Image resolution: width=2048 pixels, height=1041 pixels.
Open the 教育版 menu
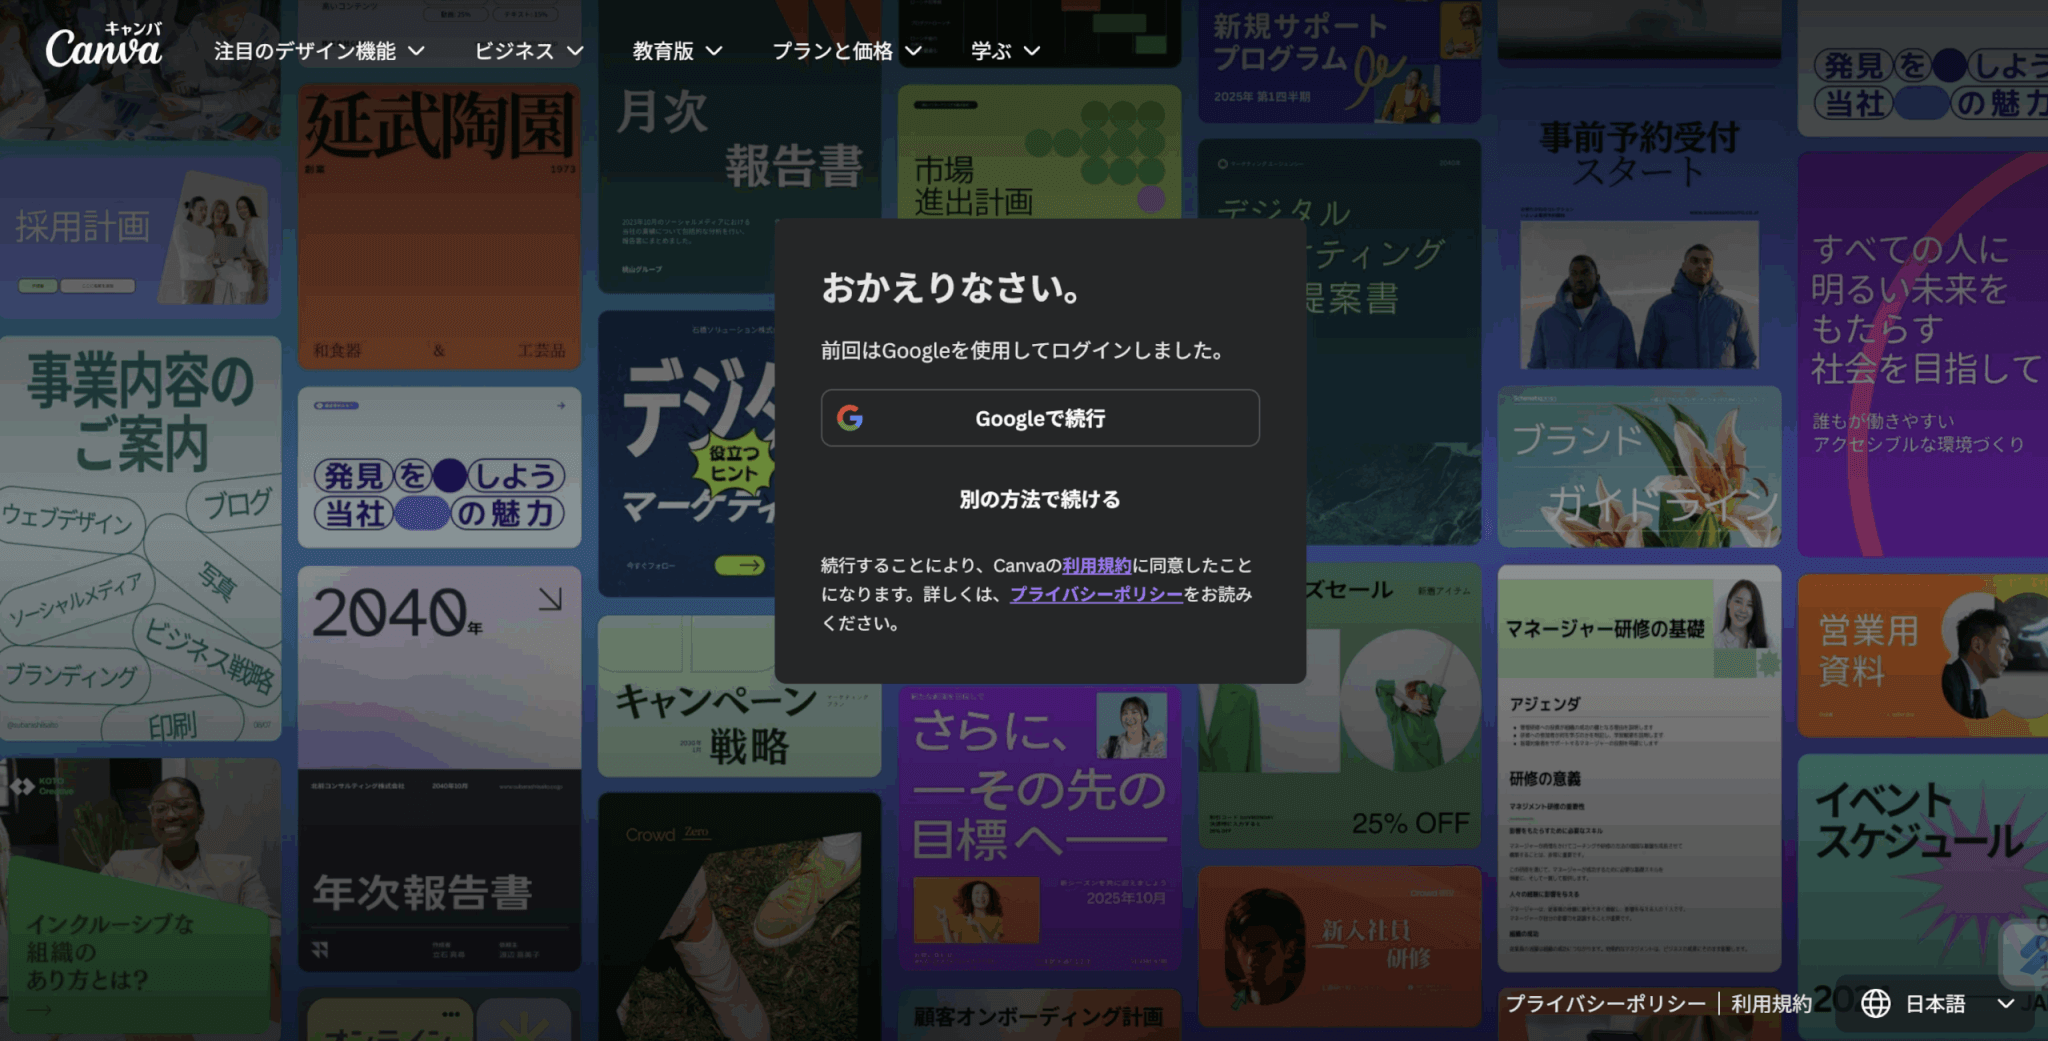click(x=677, y=50)
